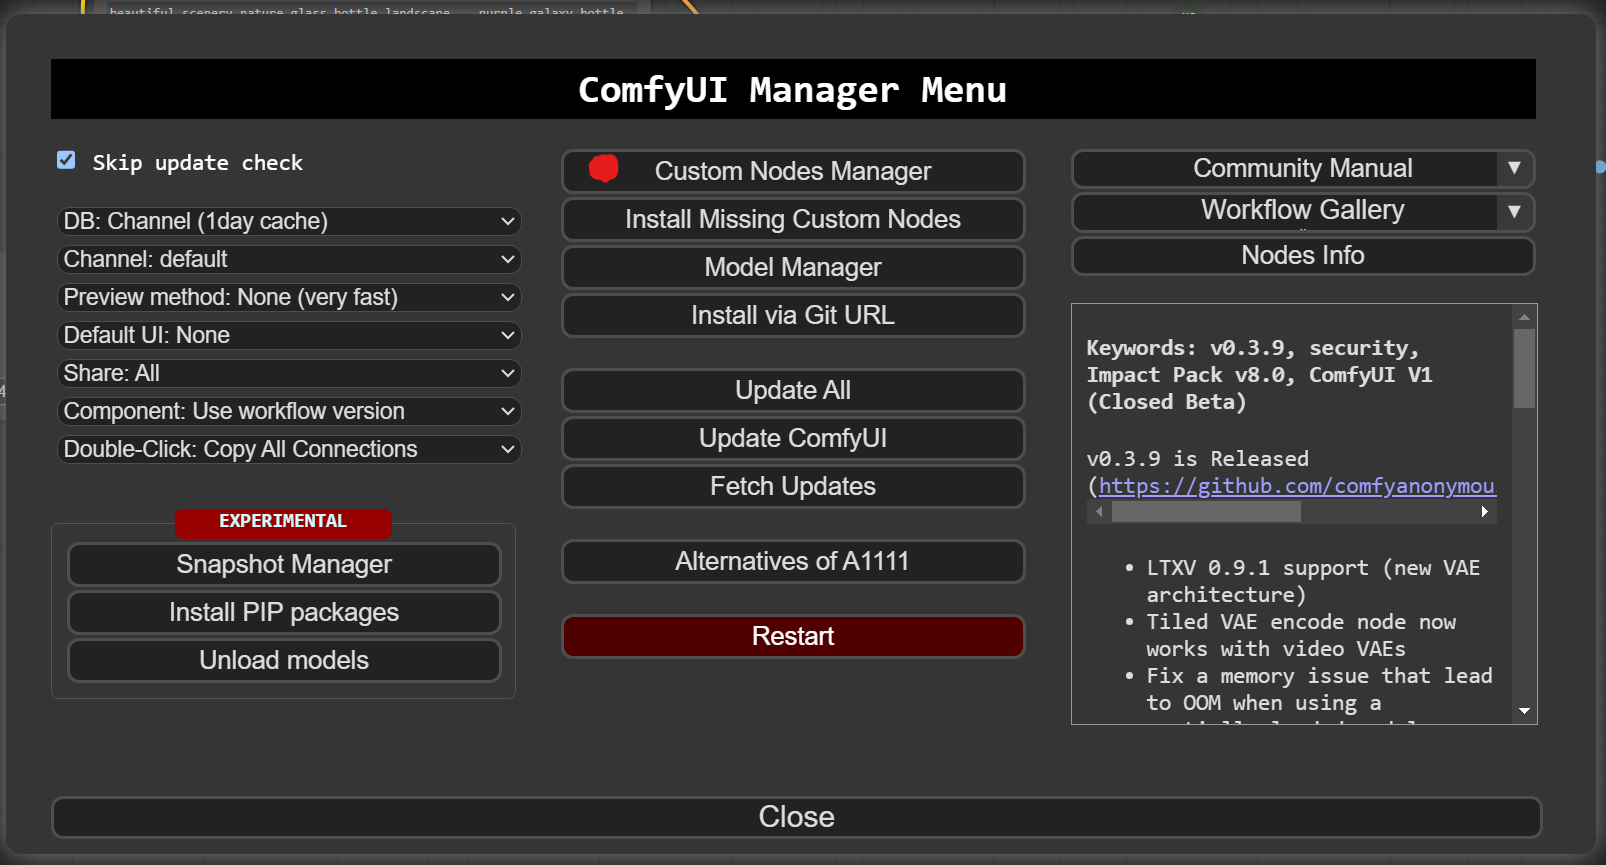Click the red dot on Custom Nodes Manager

pyautogui.click(x=603, y=169)
